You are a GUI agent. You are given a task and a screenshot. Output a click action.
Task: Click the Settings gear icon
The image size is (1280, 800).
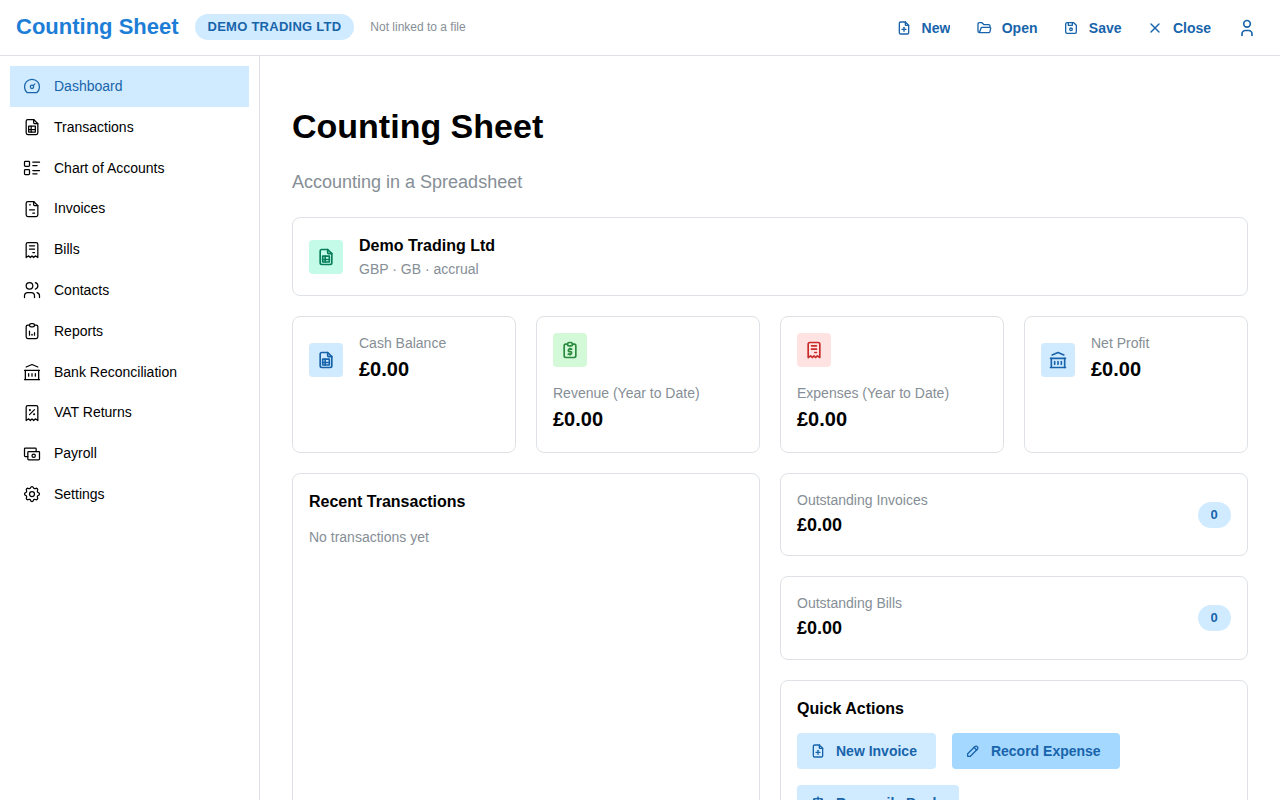(x=32, y=494)
